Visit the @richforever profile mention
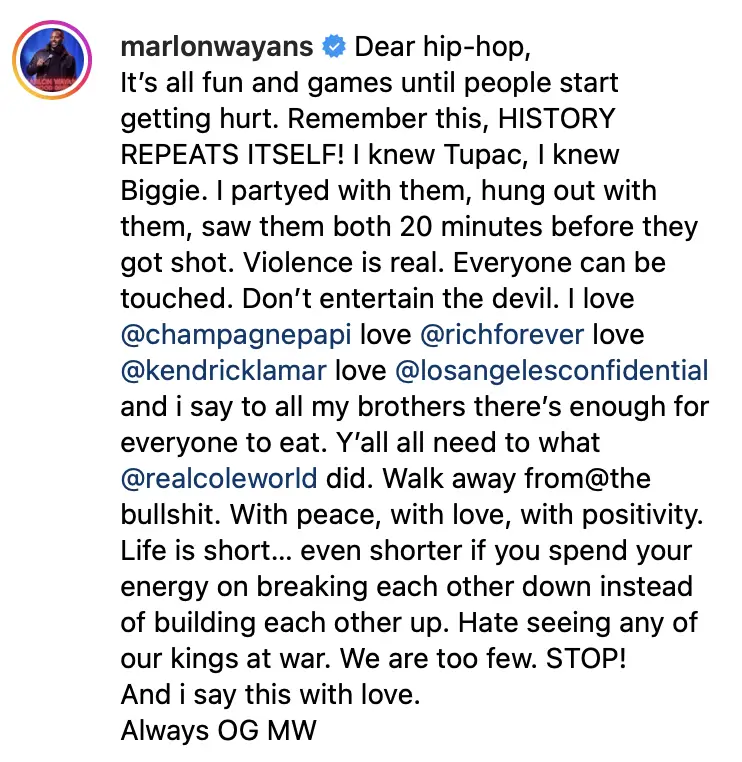Viewport: 742px width, 762px height. tap(502, 335)
